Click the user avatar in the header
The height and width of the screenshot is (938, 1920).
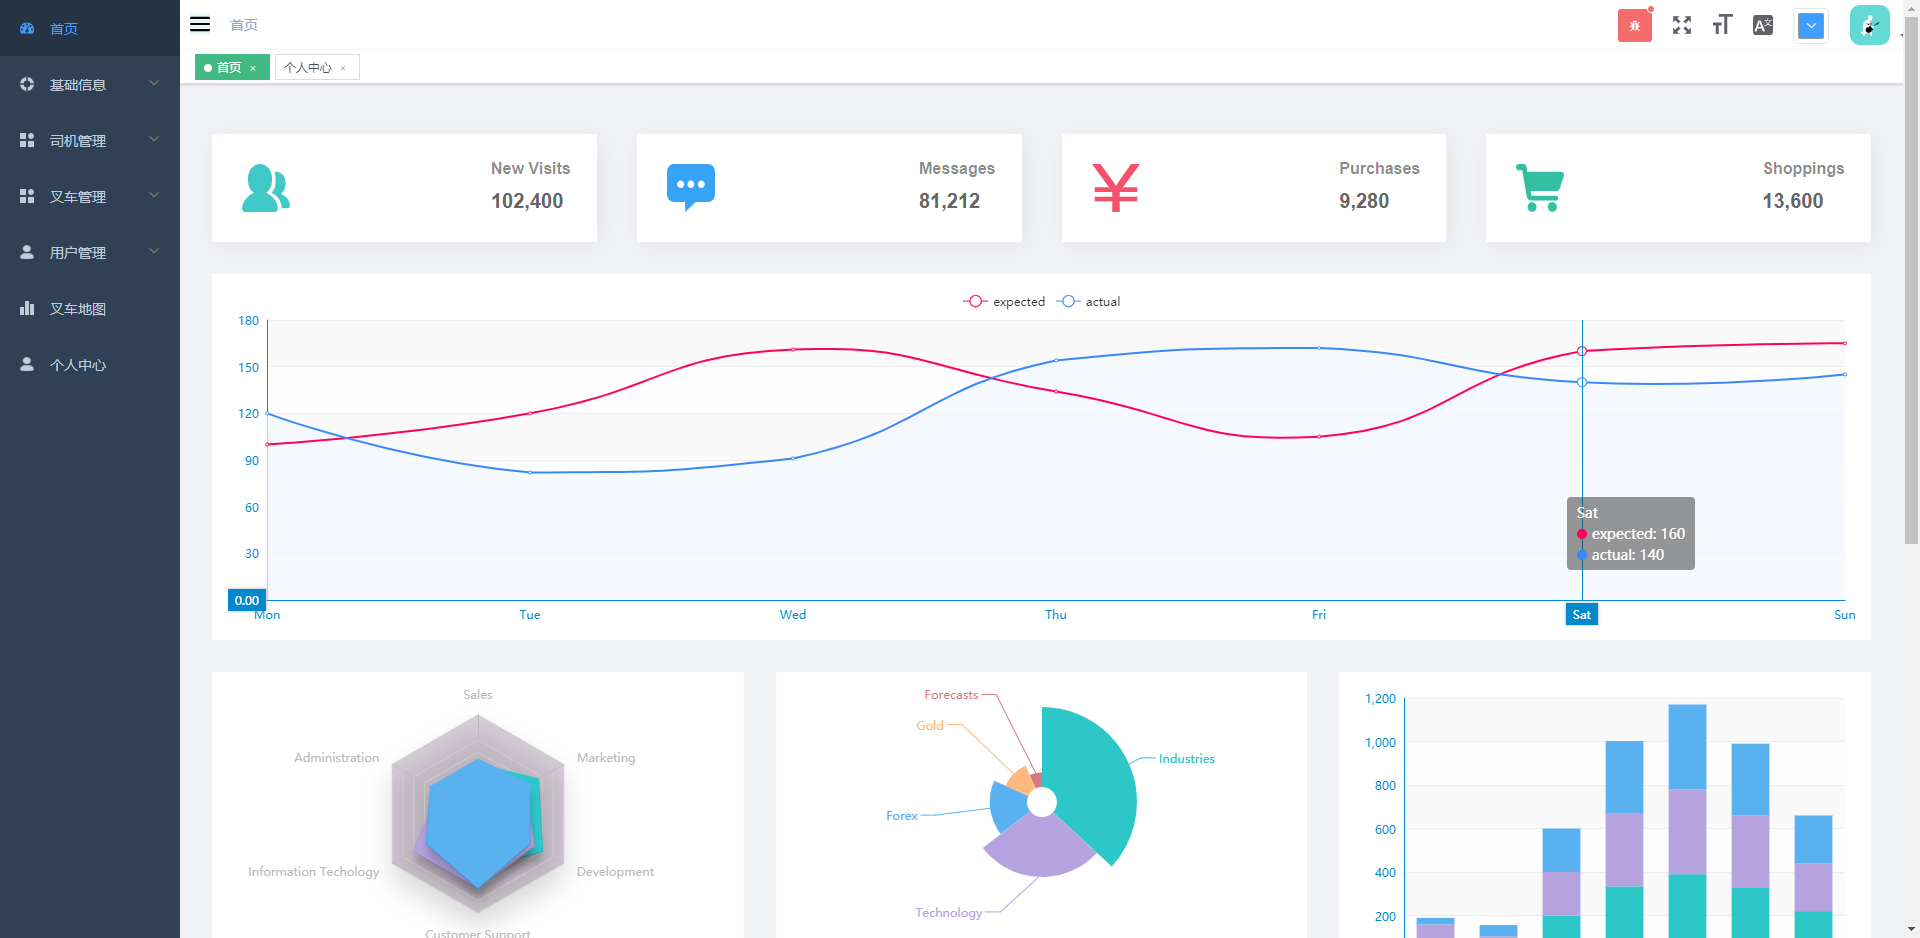tap(1868, 25)
